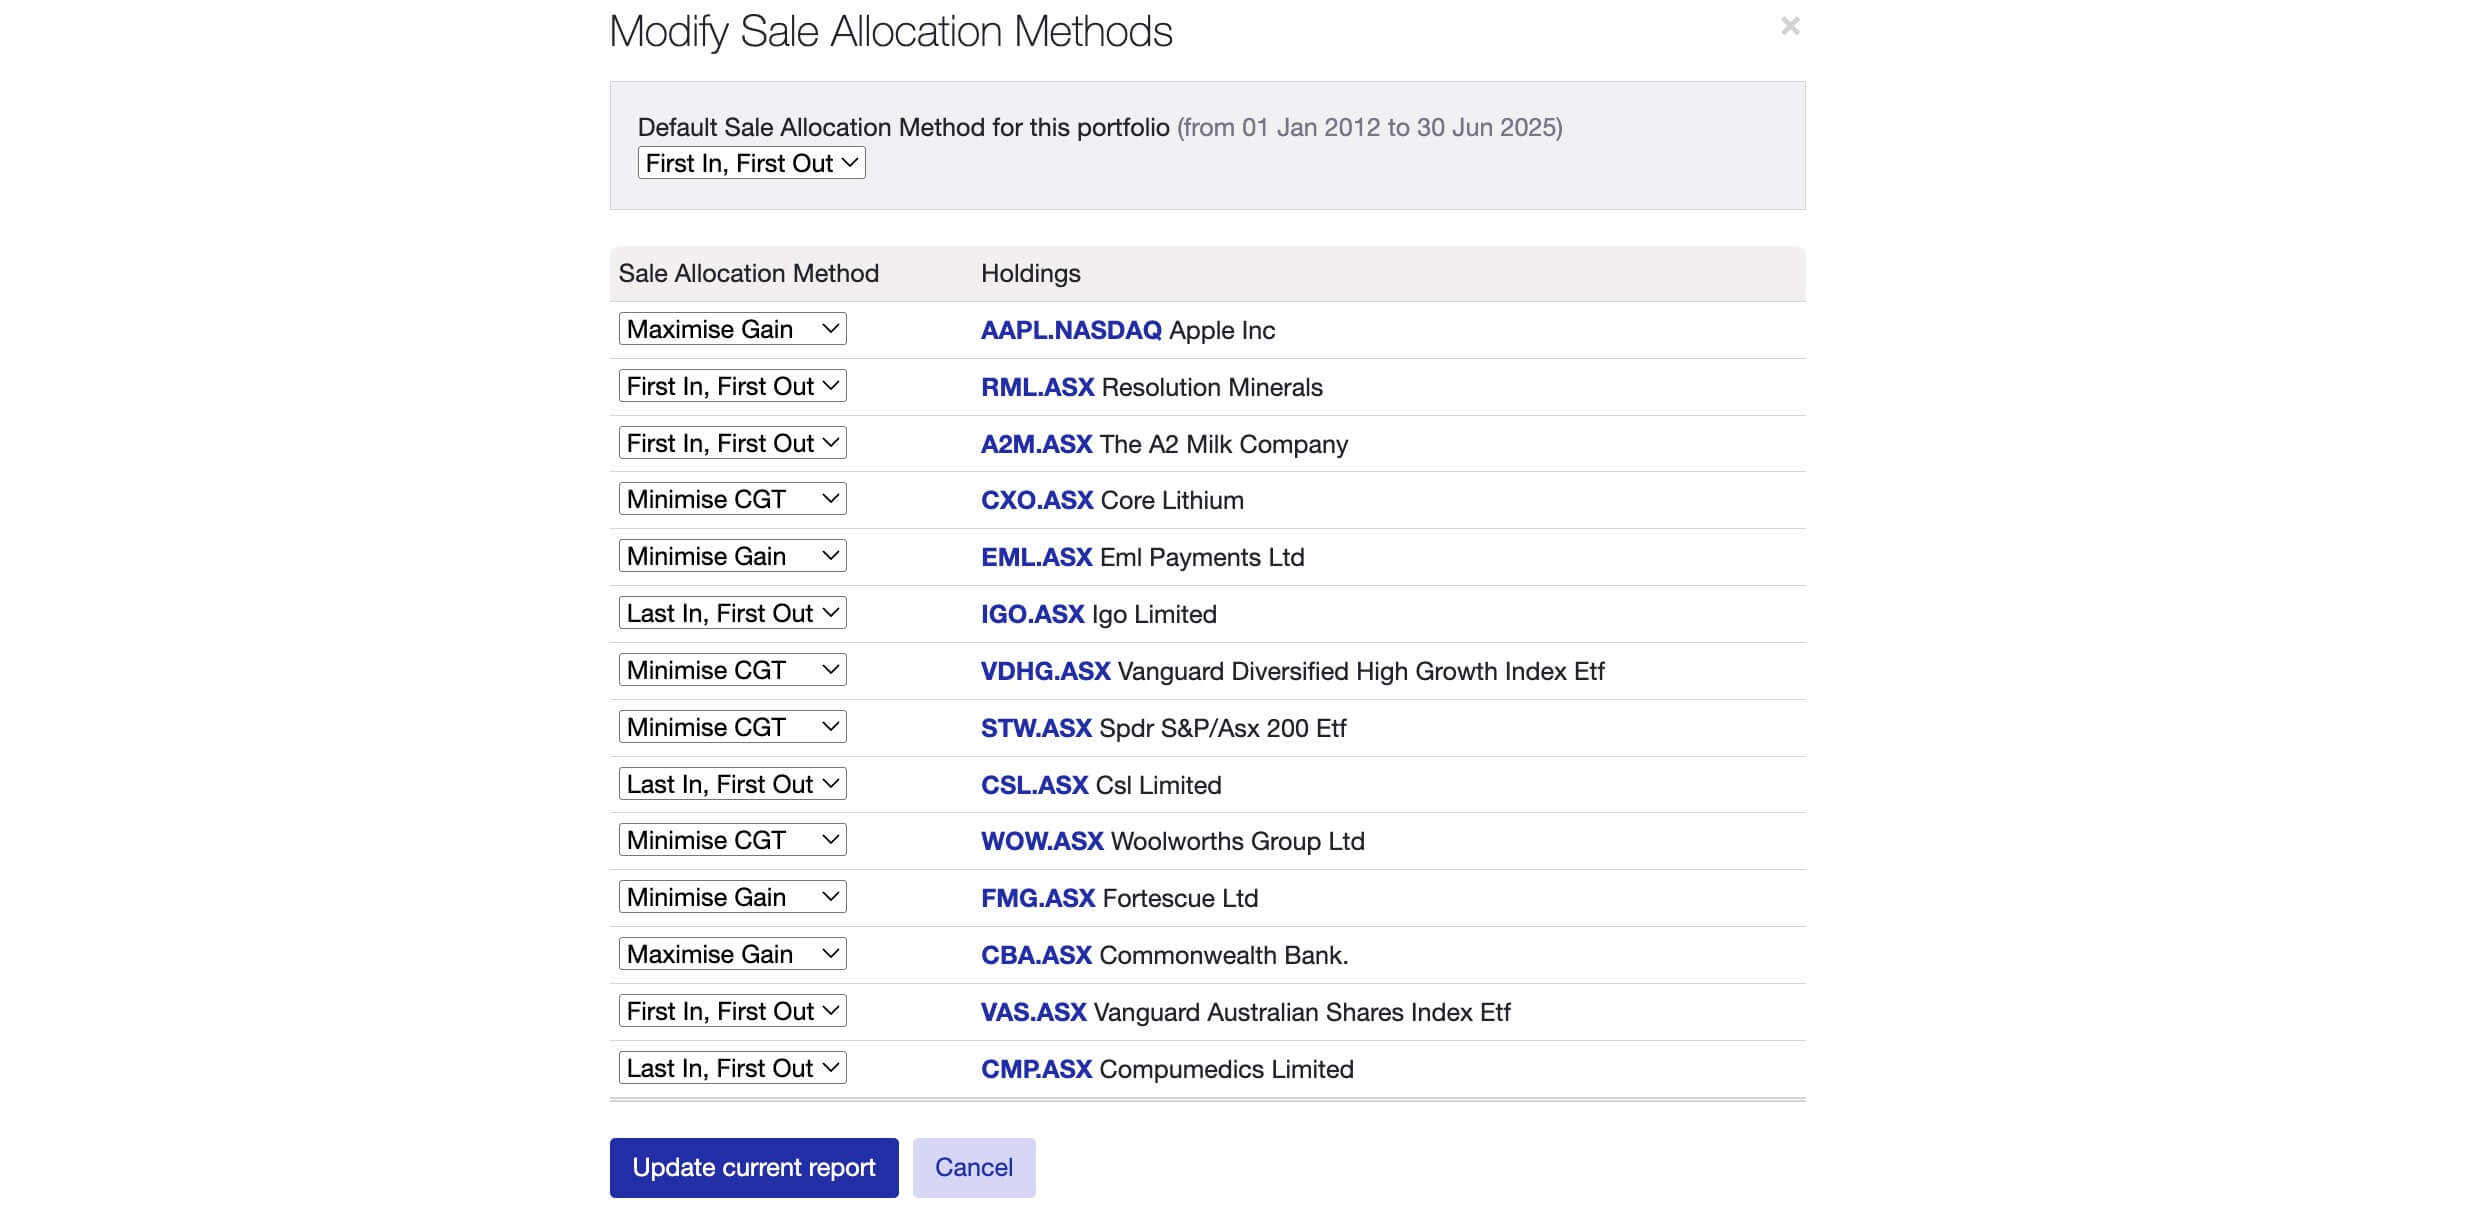Open allocation method dropdown for Apple Inc
Screen dimensions: 2484x1208
point(732,329)
